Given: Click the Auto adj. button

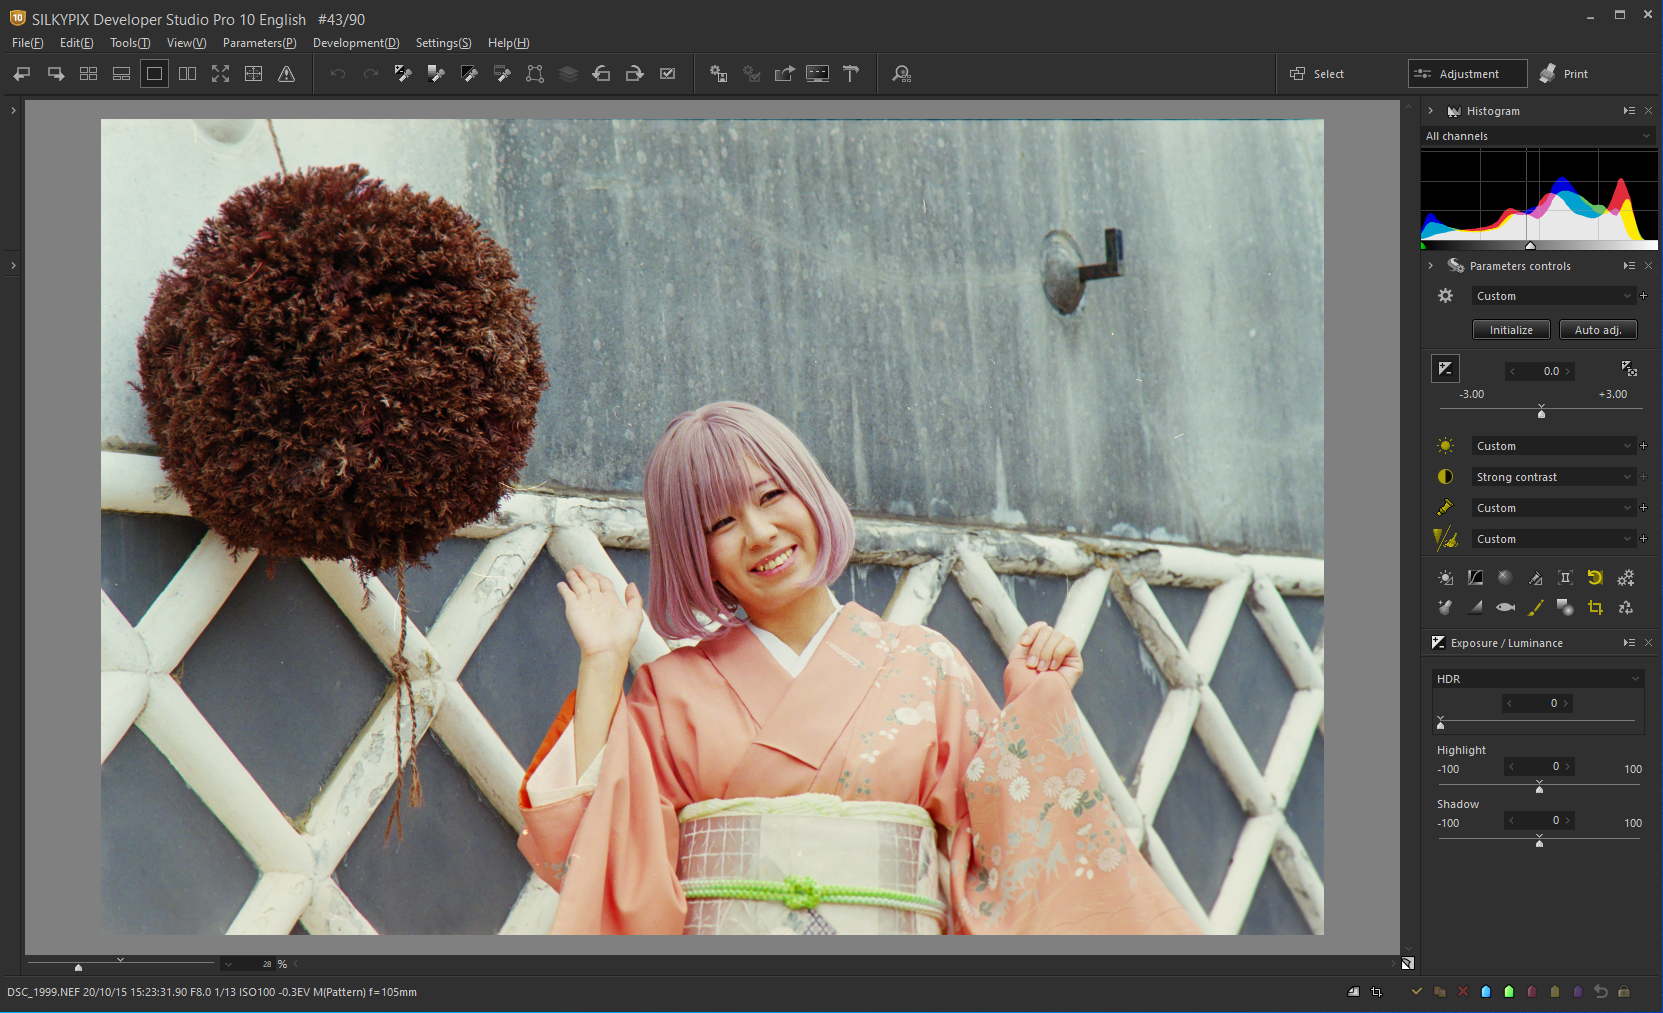Looking at the screenshot, I should point(1598,330).
